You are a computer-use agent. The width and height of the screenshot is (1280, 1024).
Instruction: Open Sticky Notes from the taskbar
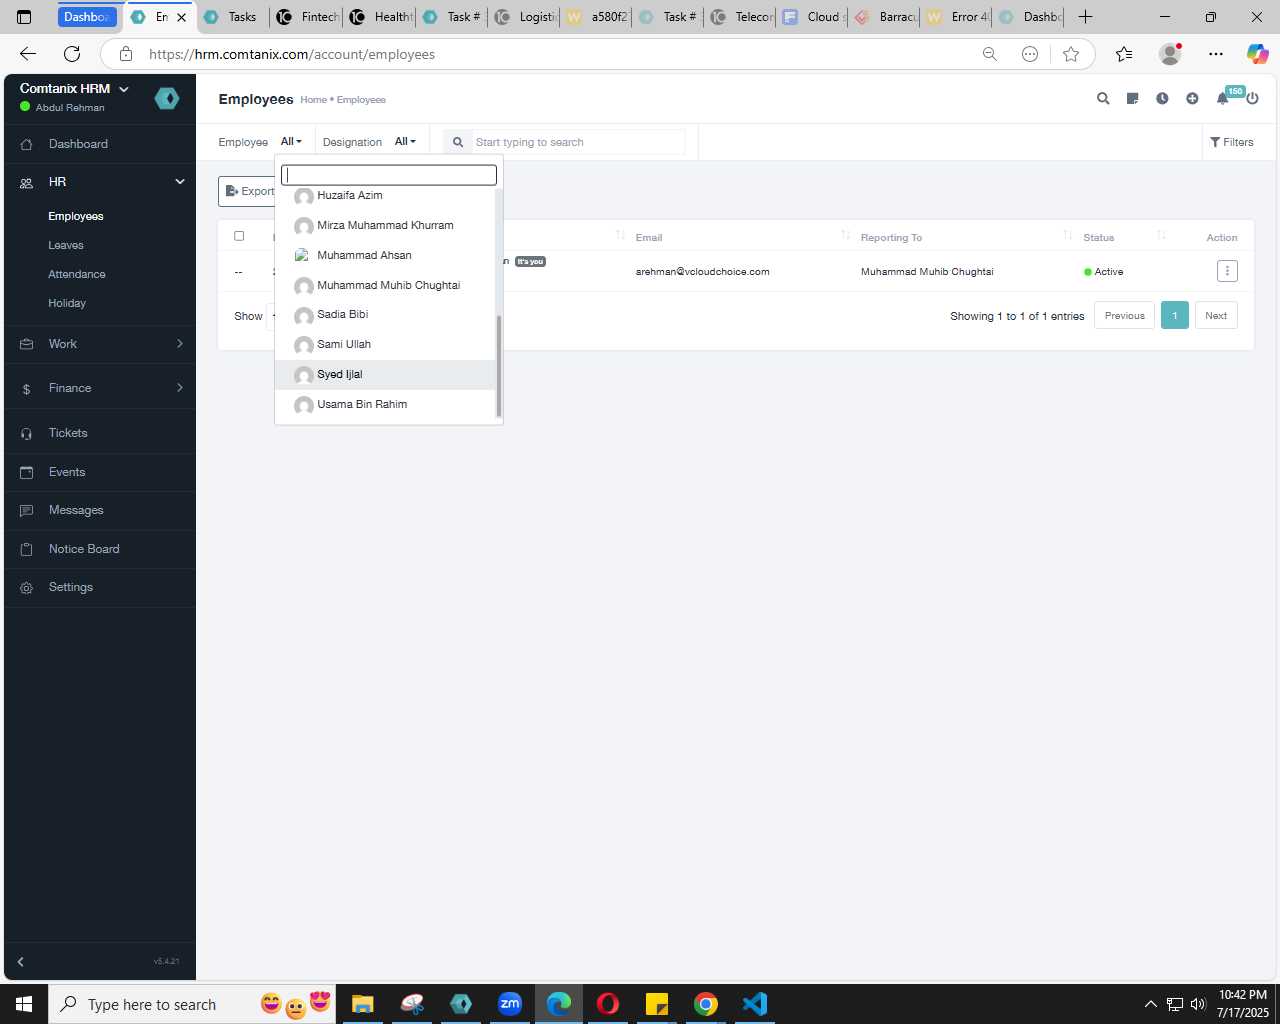pyautogui.click(x=657, y=1004)
